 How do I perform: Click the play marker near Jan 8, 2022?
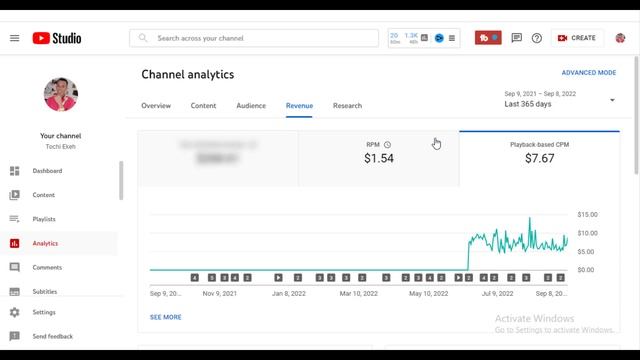tap(278, 278)
